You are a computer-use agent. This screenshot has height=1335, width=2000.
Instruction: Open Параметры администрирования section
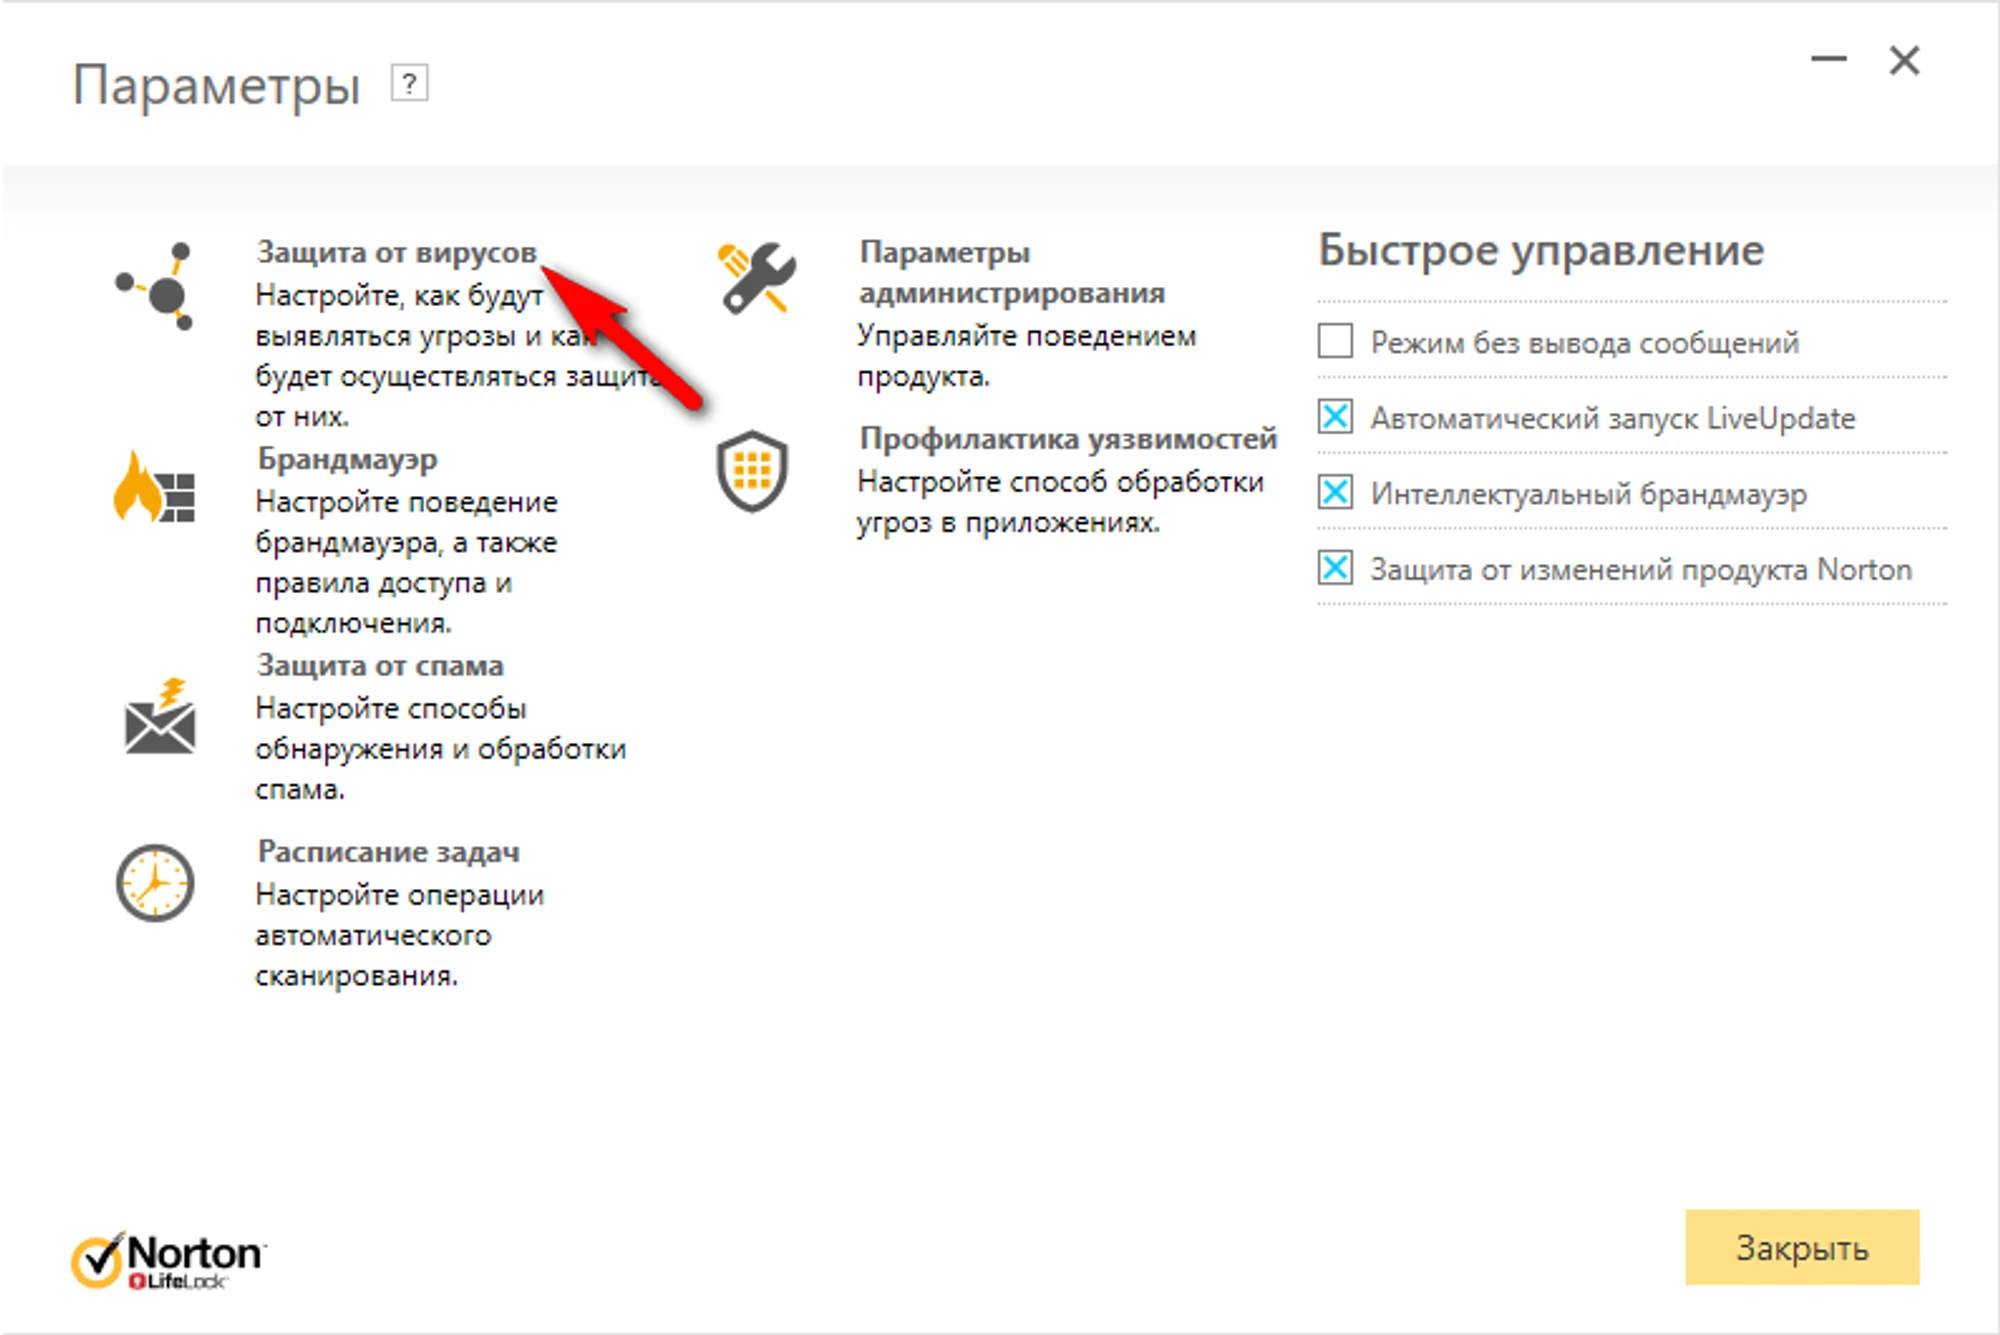(1011, 272)
